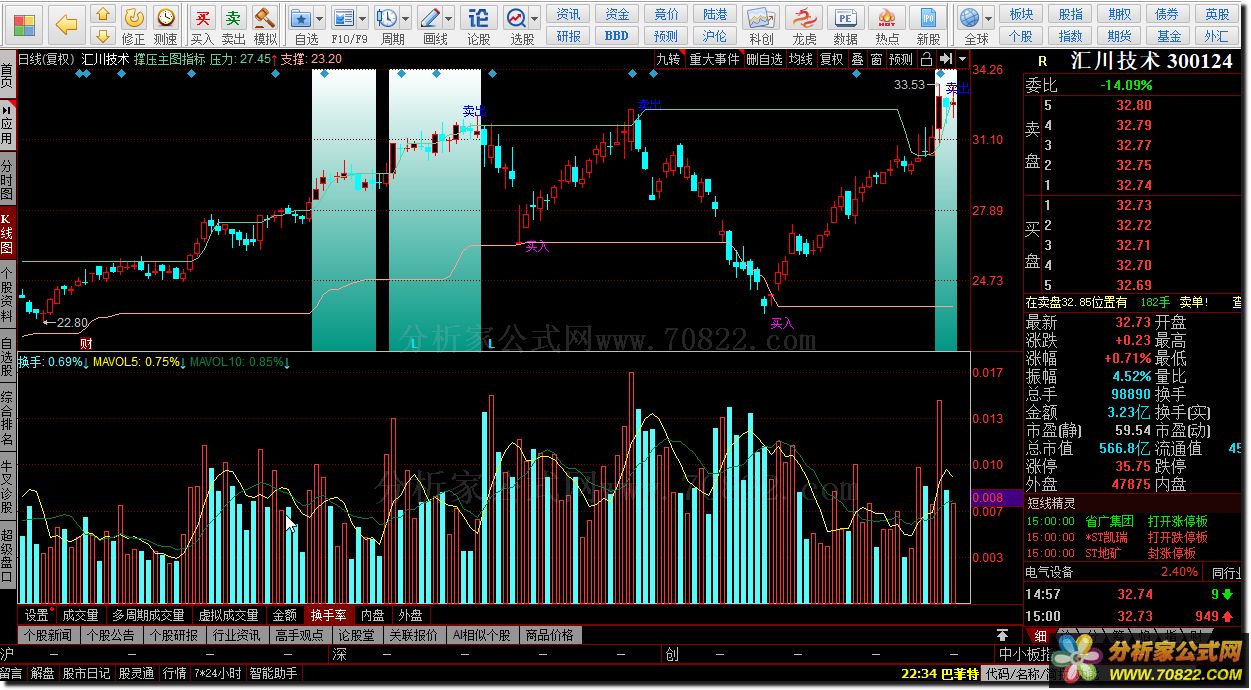Open 股市日记 in the status bar
Screen dimensions: 1251x690
(86, 673)
